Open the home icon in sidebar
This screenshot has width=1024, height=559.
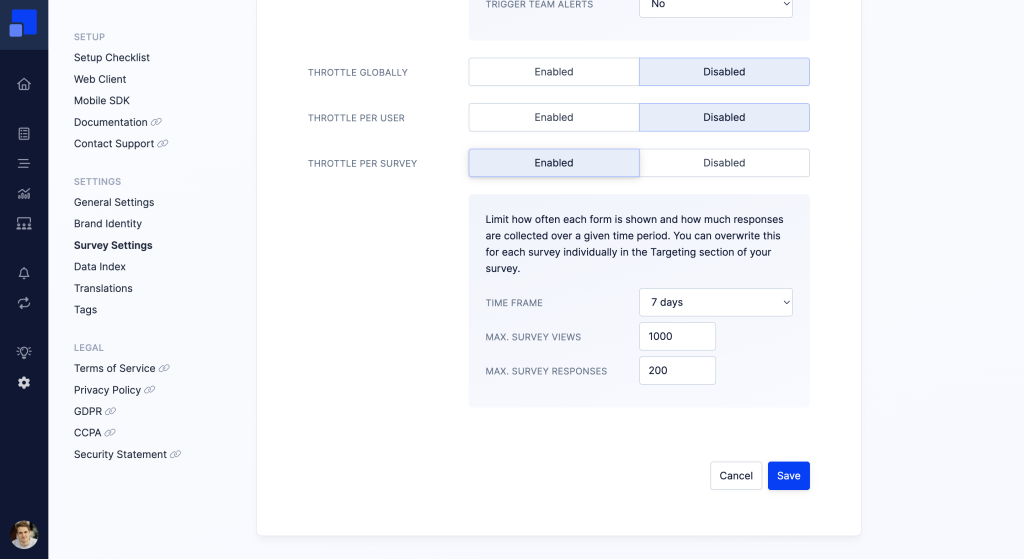(x=24, y=84)
